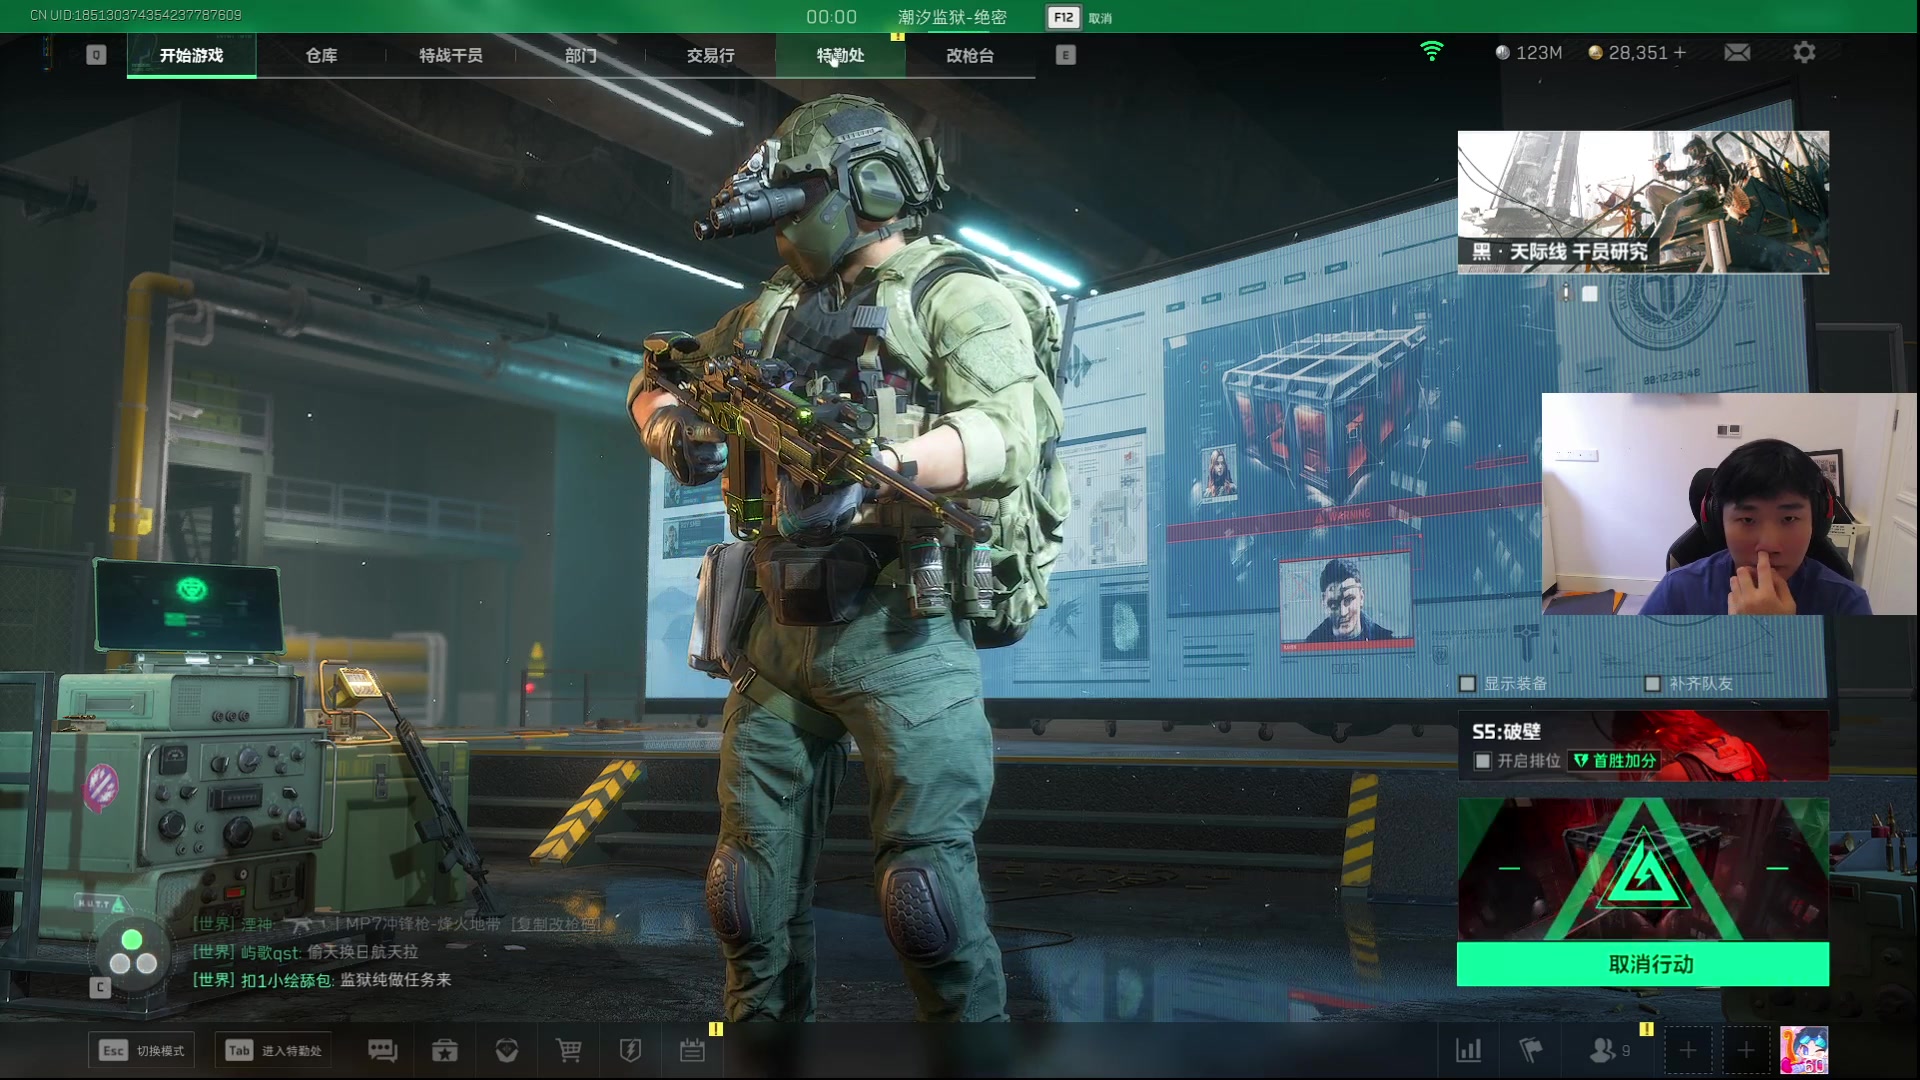This screenshot has width=1920, height=1080.
Task: Click the C key chat shortcut icon
Action: [x=100, y=988]
